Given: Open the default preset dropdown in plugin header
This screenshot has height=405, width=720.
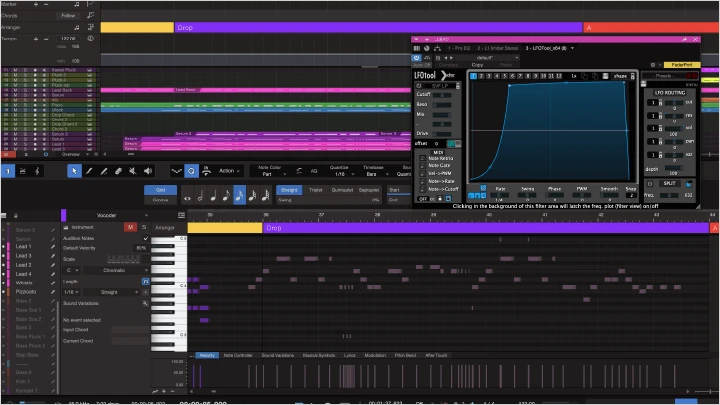Looking at the screenshot, I should (488, 58).
